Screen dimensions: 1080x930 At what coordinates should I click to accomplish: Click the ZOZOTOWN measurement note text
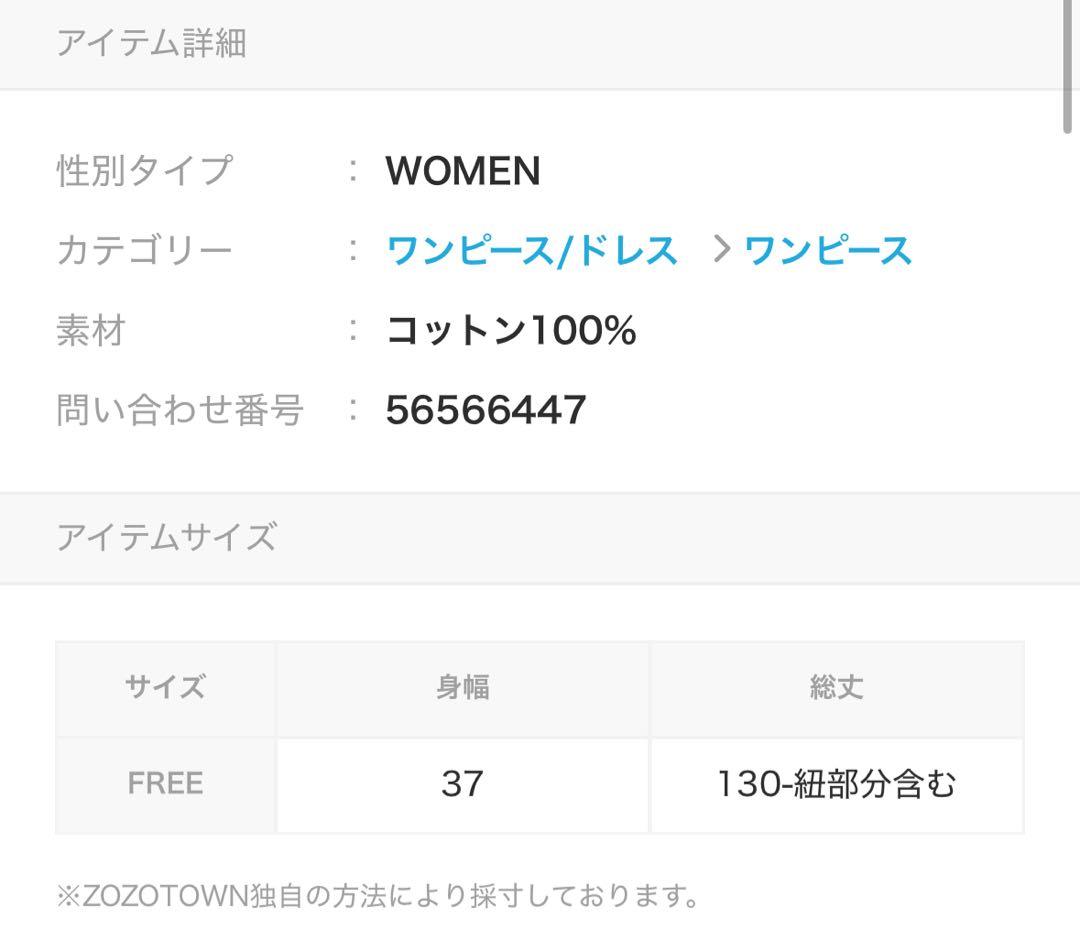[x=378, y=895]
